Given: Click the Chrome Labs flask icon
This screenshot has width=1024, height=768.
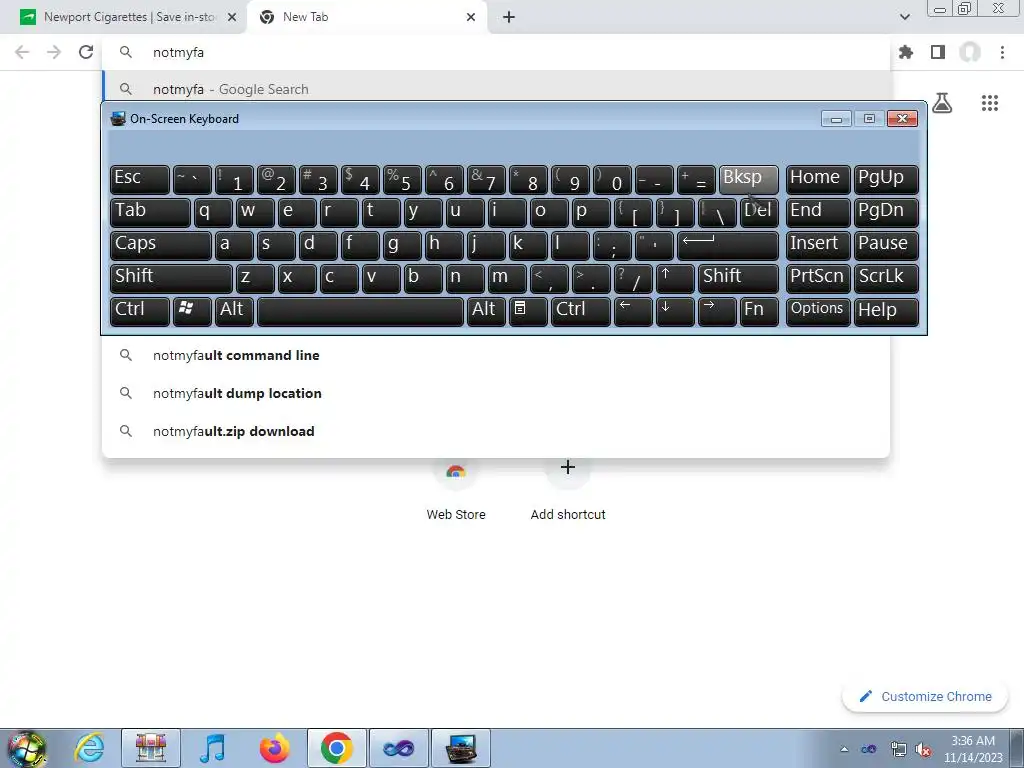Looking at the screenshot, I should tap(942, 103).
